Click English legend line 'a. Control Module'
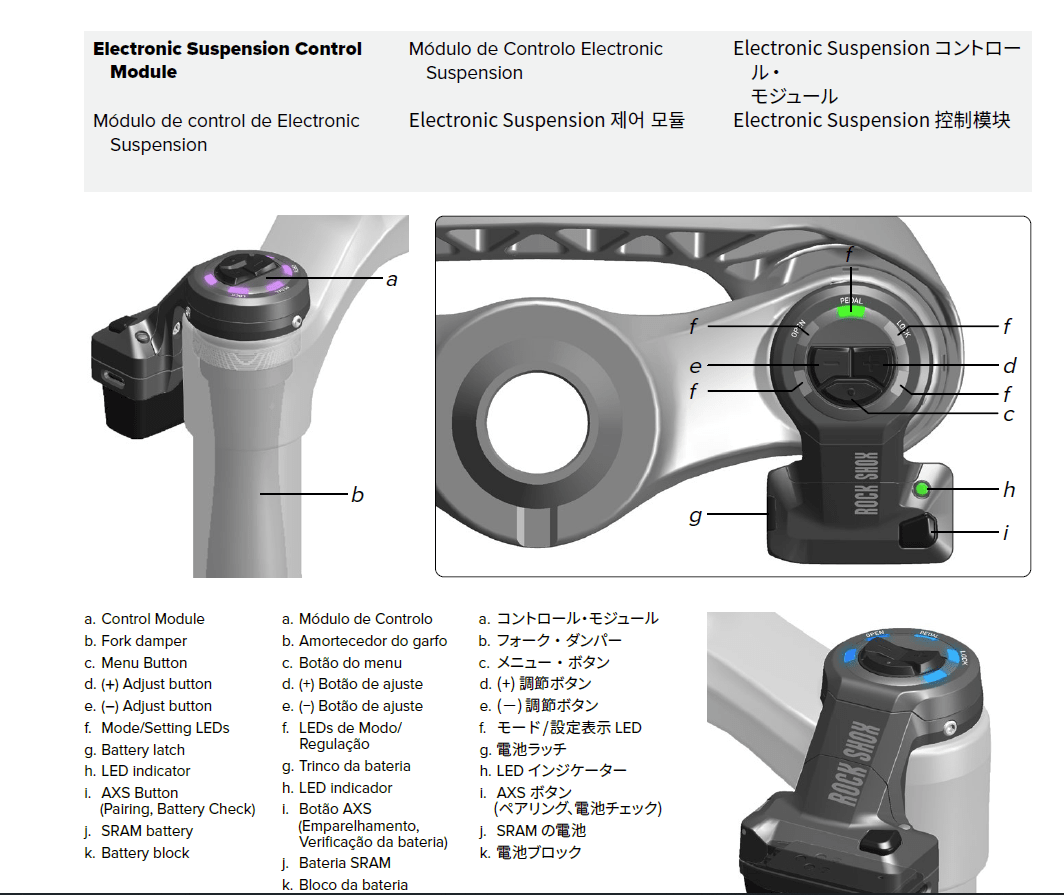 pos(144,619)
